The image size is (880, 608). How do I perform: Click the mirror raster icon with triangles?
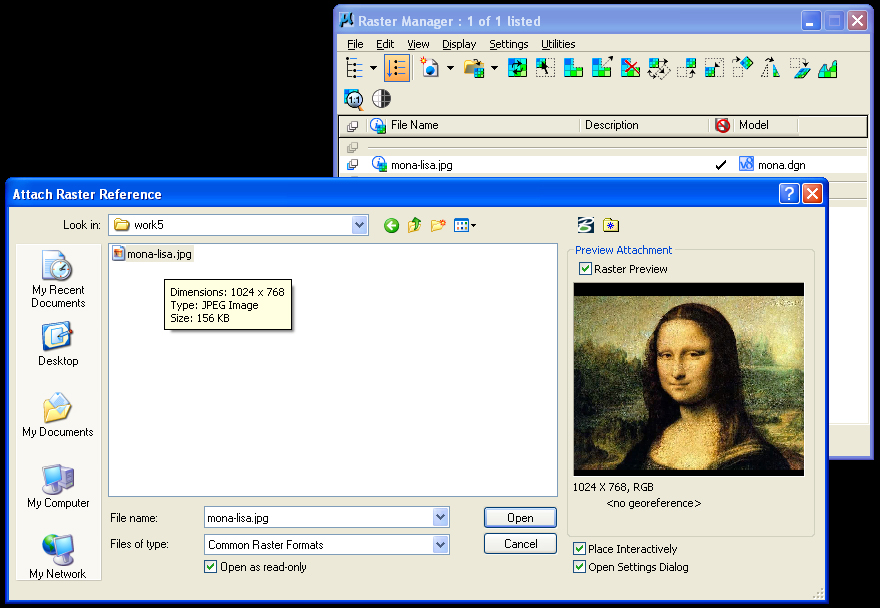[x=771, y=68]
